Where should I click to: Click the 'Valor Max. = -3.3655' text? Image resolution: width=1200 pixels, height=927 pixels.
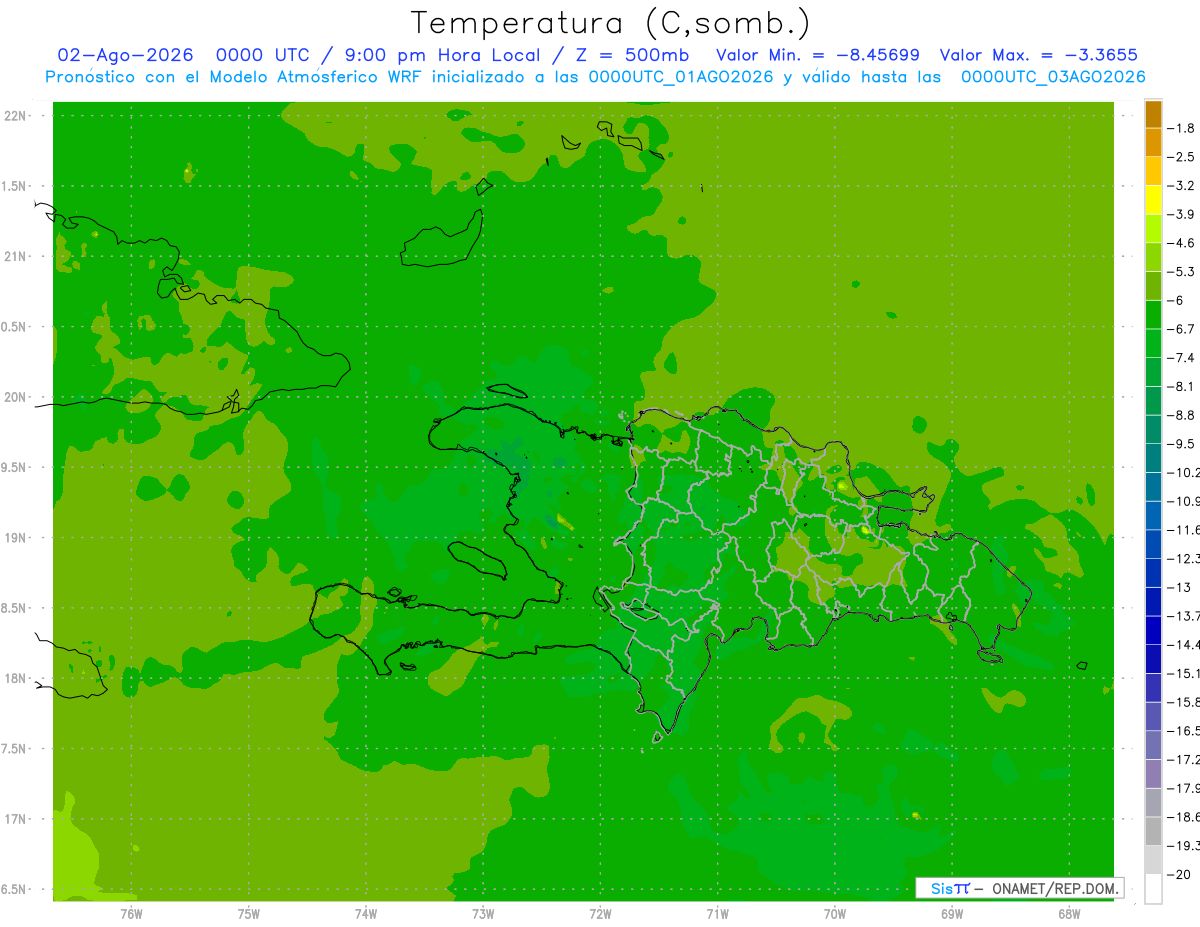(1039, 55)
